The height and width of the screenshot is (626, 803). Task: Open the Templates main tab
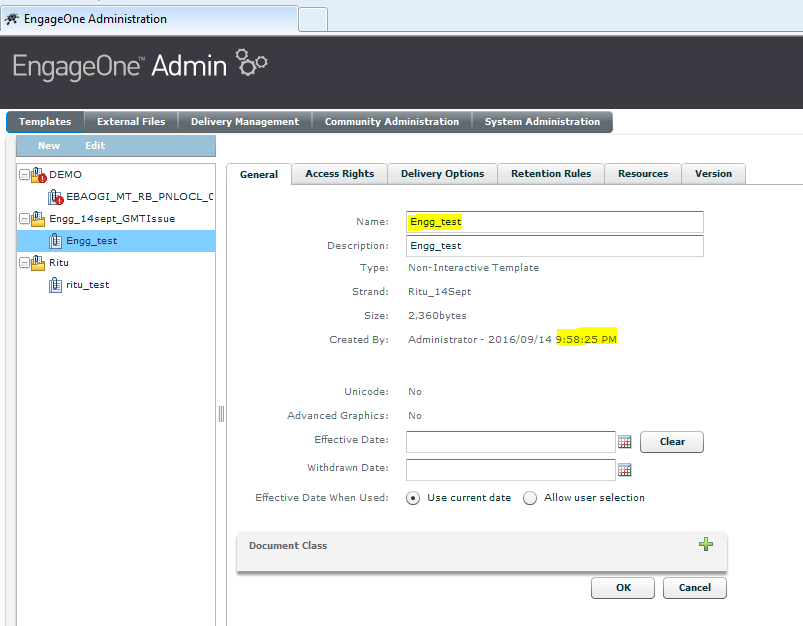(45, 122)
